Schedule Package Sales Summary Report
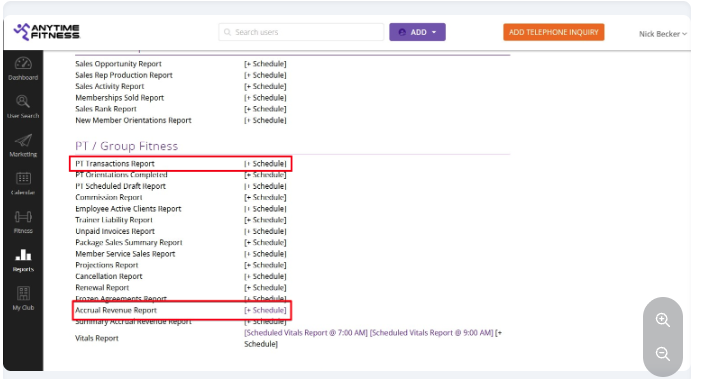 tap(265, 242)
